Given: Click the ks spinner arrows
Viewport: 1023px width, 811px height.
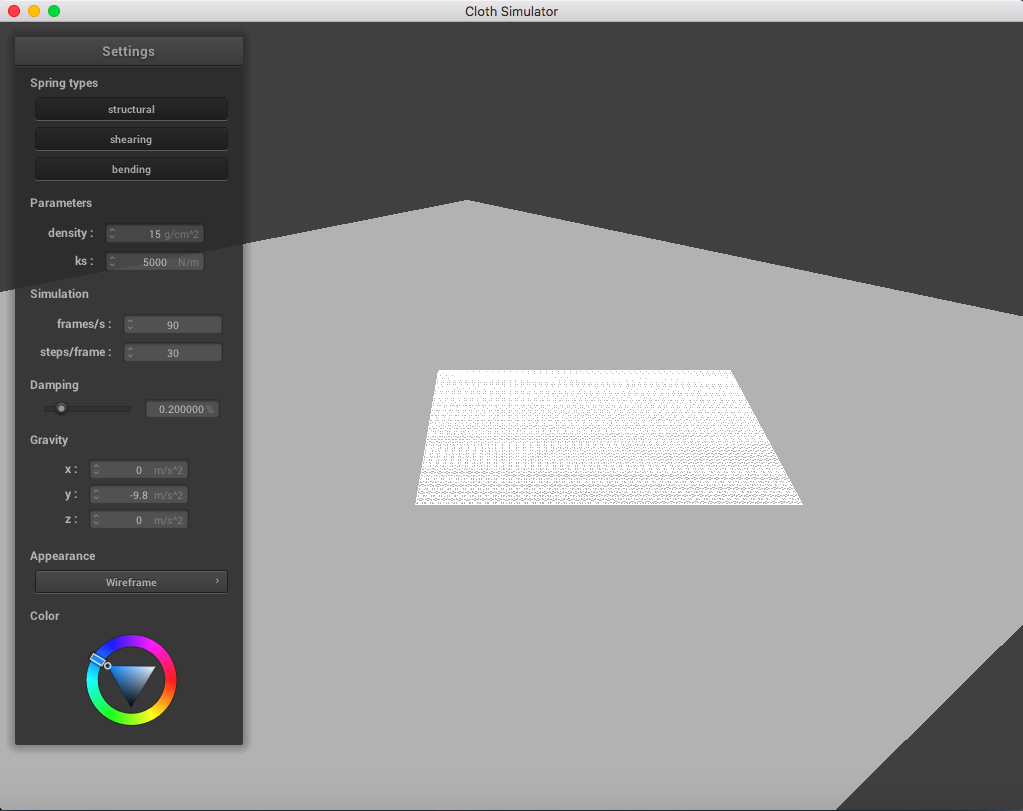Looking at the screenshot, I should coord(112,262).
